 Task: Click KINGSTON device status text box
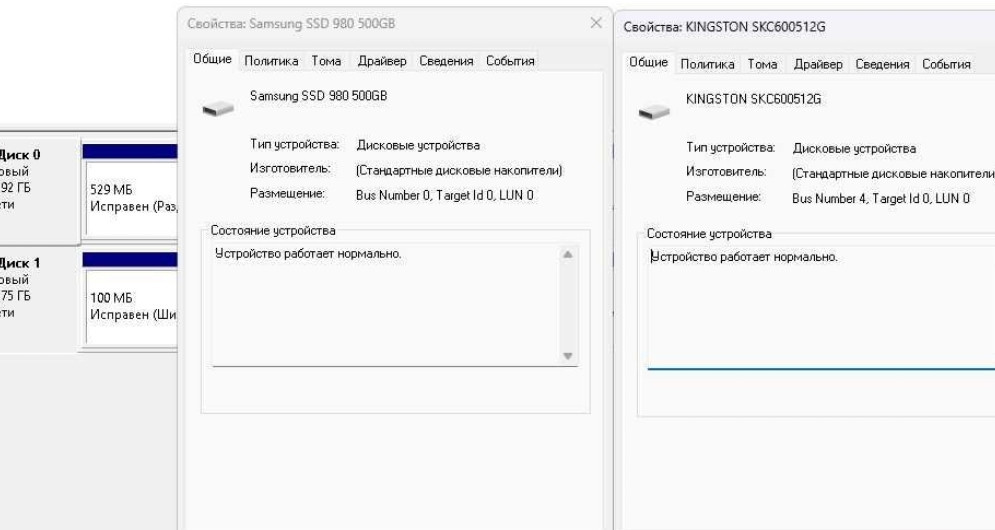[x=821, y=307]
